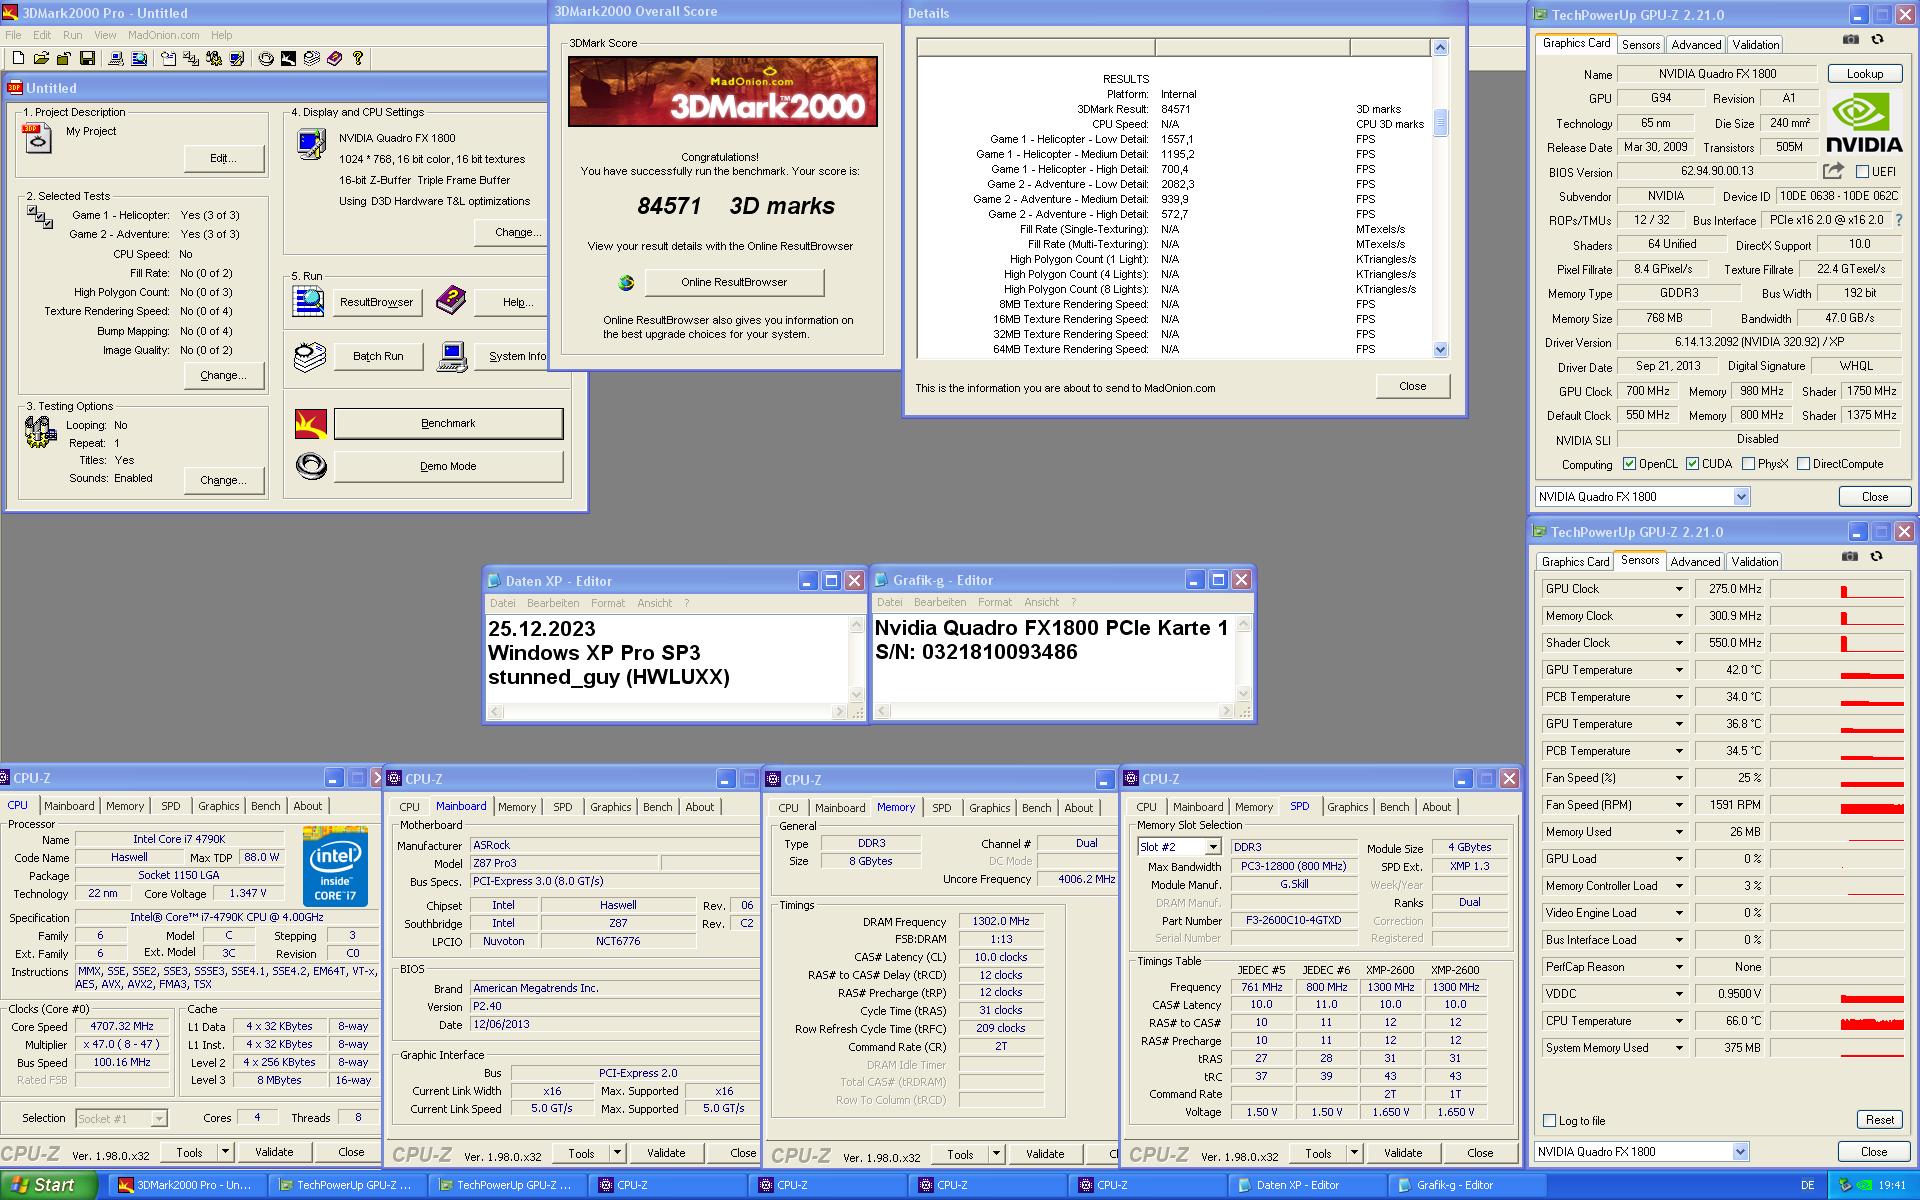Toggle the CUDA checkbox
Image resolution: width=1920 pixels, height=1200 pixels.
(1692, 464)
